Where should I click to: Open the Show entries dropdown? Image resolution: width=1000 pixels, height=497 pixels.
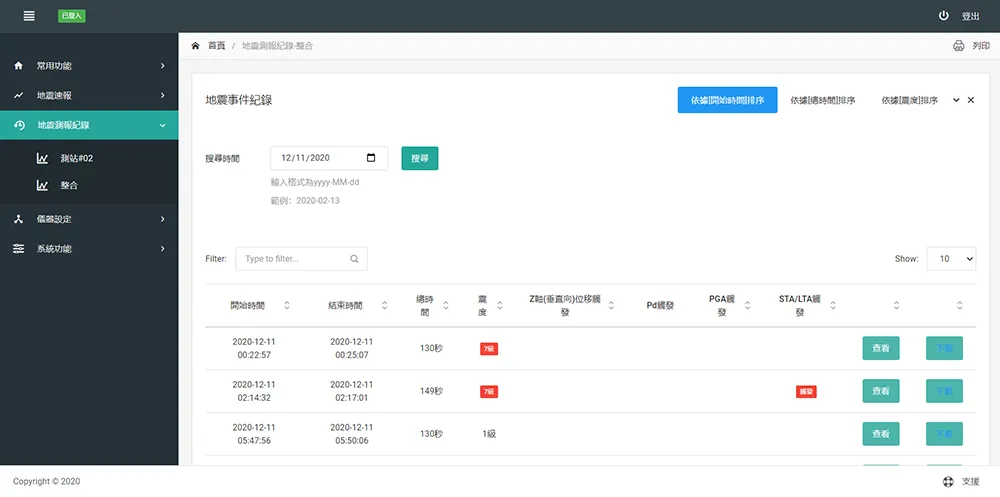tap(950, 259)
